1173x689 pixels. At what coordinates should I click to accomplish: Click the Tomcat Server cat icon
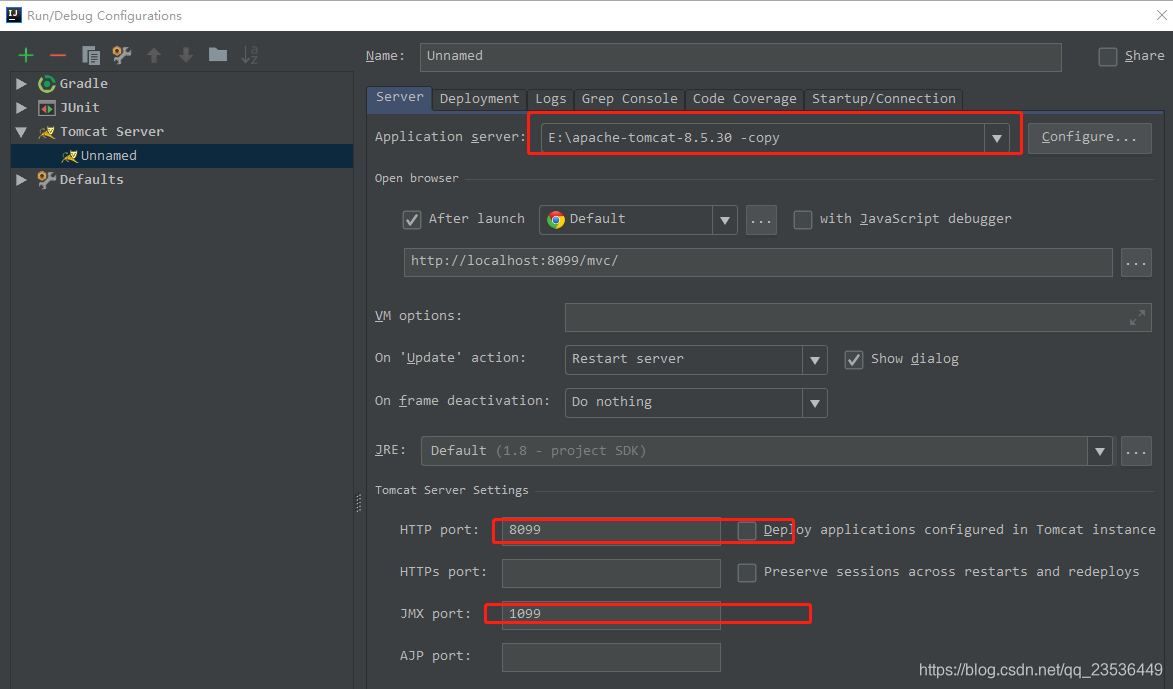47,132
